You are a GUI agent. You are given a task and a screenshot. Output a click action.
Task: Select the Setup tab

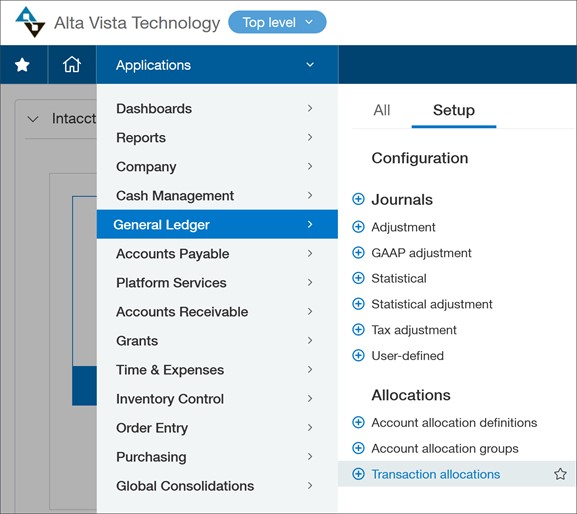454,110
